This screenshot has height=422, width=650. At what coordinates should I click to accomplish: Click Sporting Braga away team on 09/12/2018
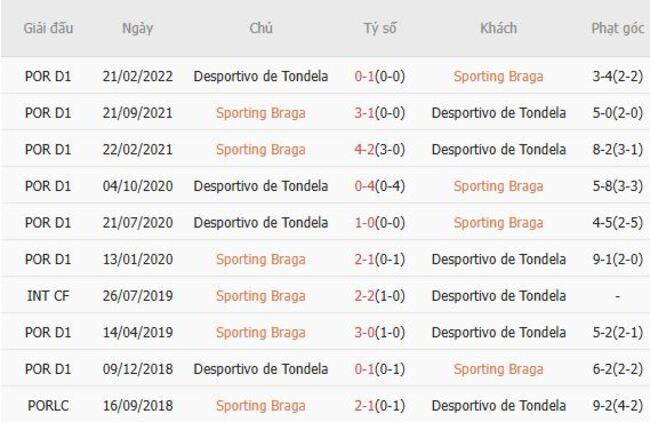tap(498, 369)
